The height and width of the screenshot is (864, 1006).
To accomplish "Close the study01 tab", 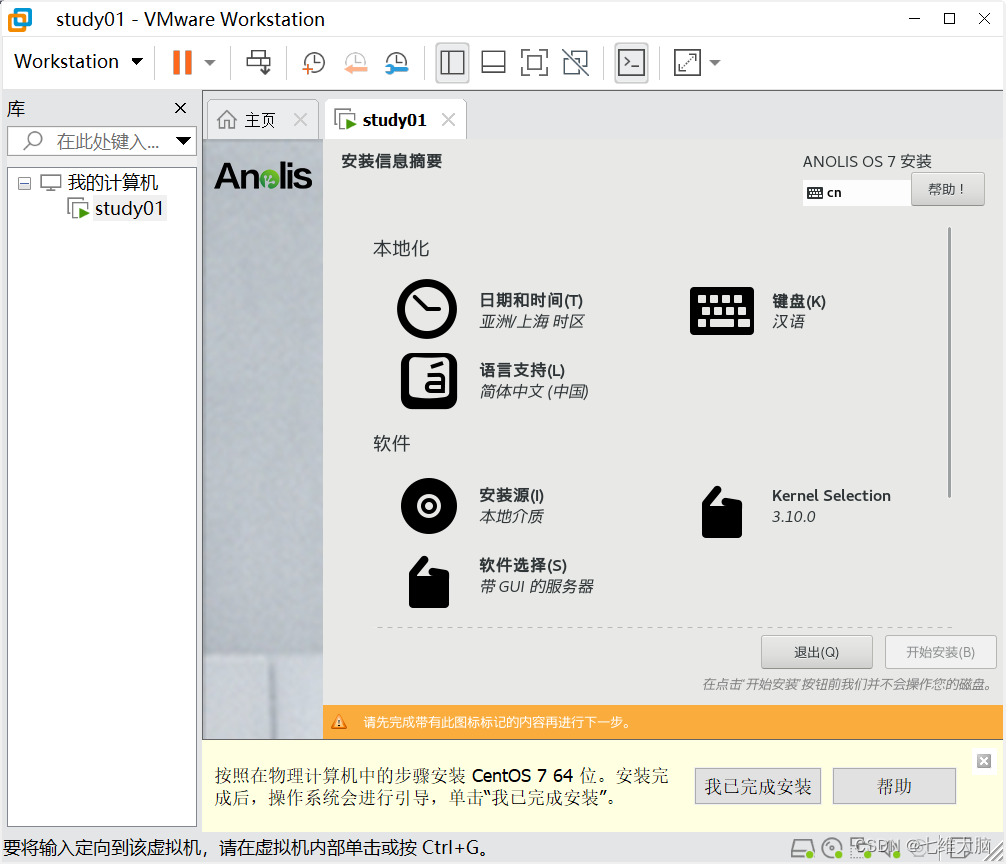I will click(448, 119).
